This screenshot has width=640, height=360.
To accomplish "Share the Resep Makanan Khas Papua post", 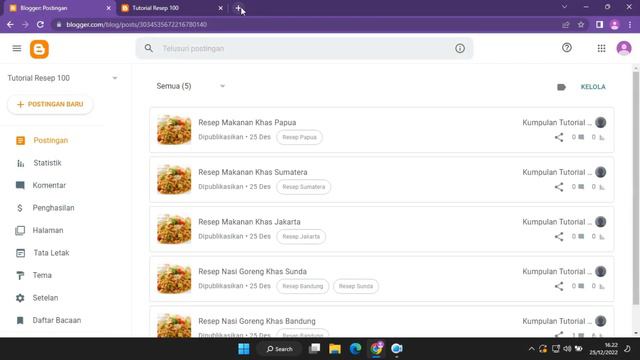I will point(559,137).
